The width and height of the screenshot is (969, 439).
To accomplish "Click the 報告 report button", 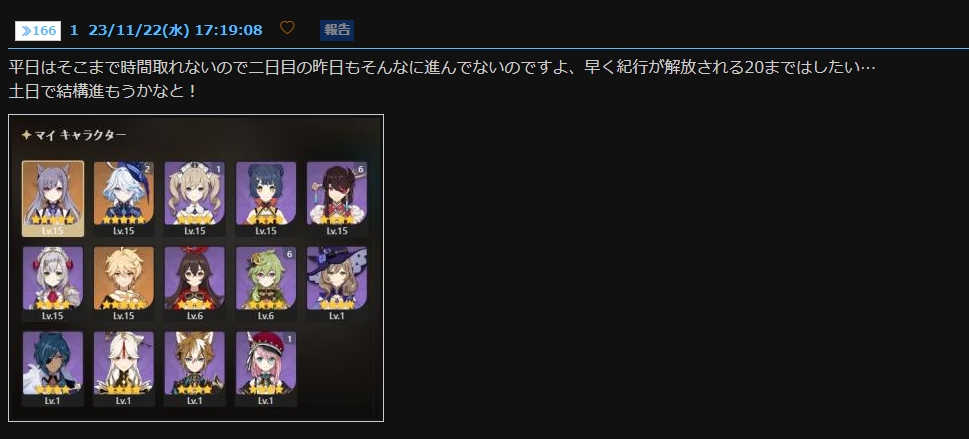I will (x=337, y=30).
